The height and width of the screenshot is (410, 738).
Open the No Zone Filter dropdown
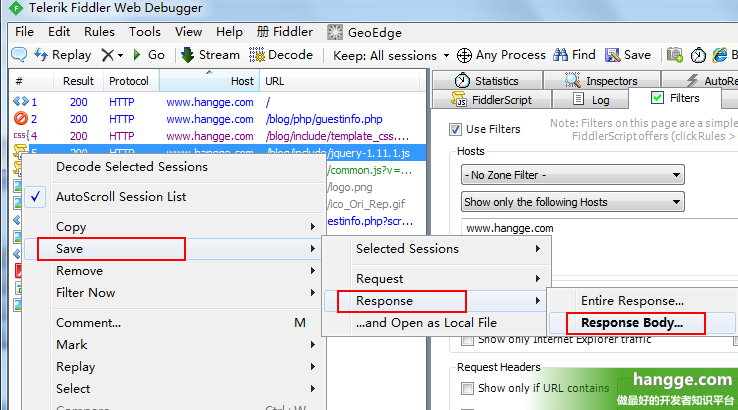coord(572,175)
